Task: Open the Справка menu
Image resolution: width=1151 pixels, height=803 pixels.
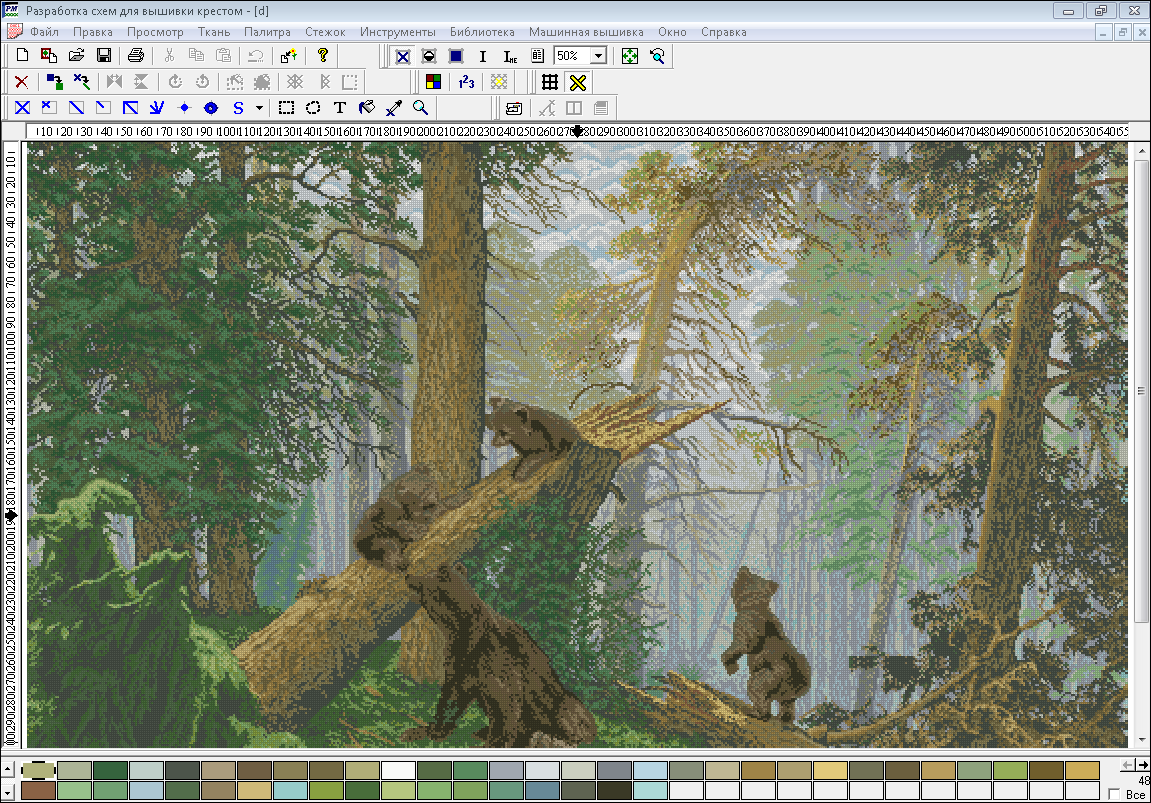Action: pos(723,32)
